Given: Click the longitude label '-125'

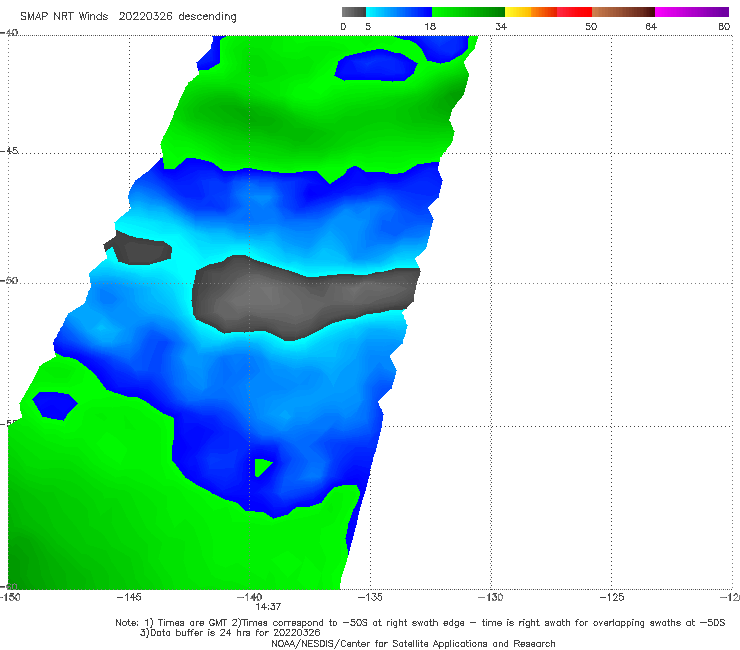Looking at the screenshot, I should (x=611, y=597).
